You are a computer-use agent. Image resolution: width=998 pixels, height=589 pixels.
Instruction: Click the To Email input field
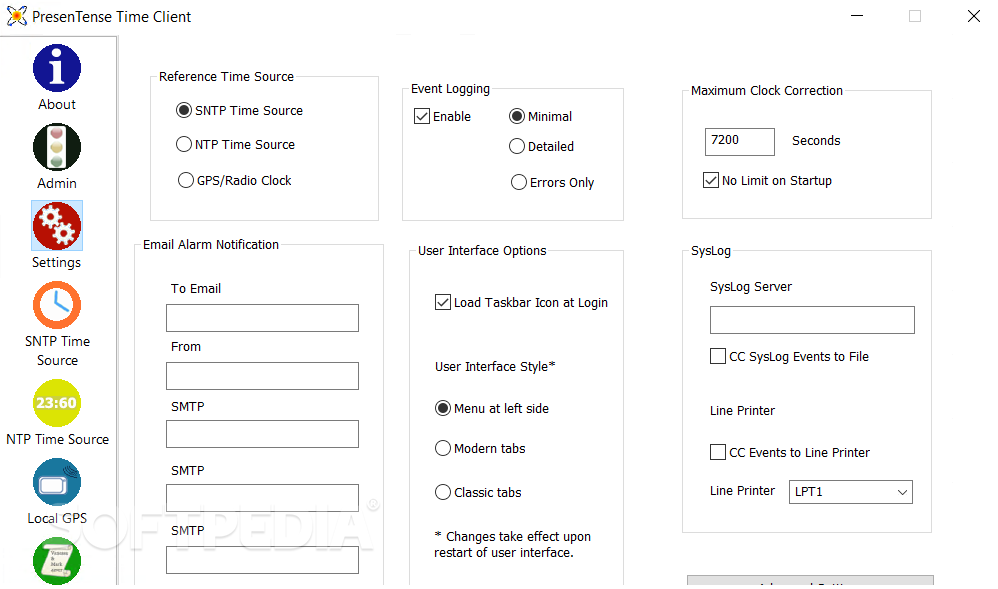[262, 318]
